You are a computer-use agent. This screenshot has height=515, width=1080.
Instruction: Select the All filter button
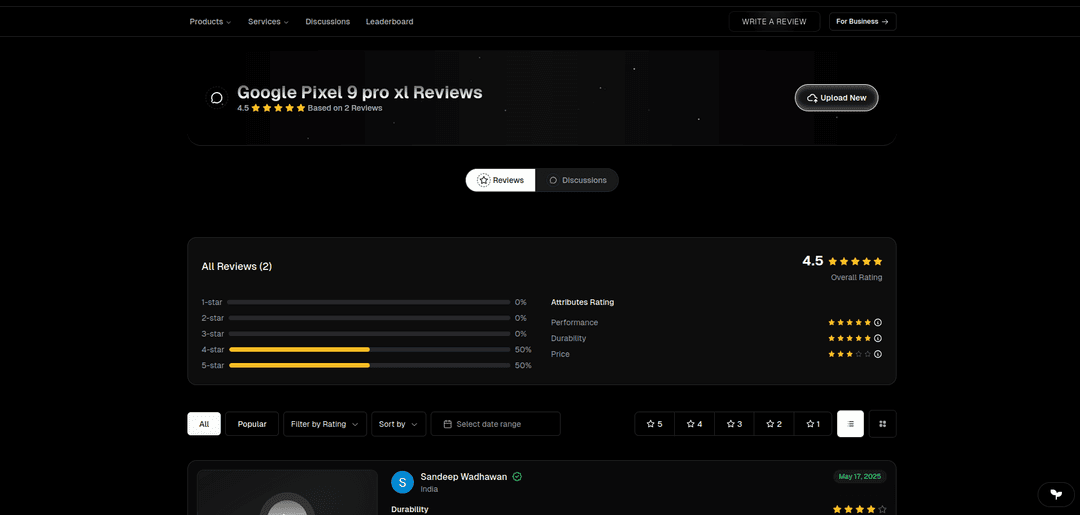[204, 424]
